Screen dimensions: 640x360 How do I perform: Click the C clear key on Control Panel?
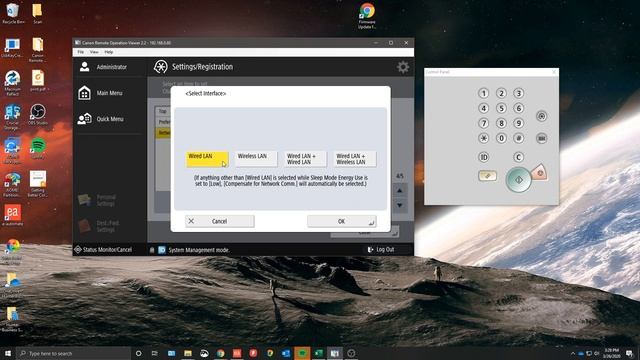point(518,157)
